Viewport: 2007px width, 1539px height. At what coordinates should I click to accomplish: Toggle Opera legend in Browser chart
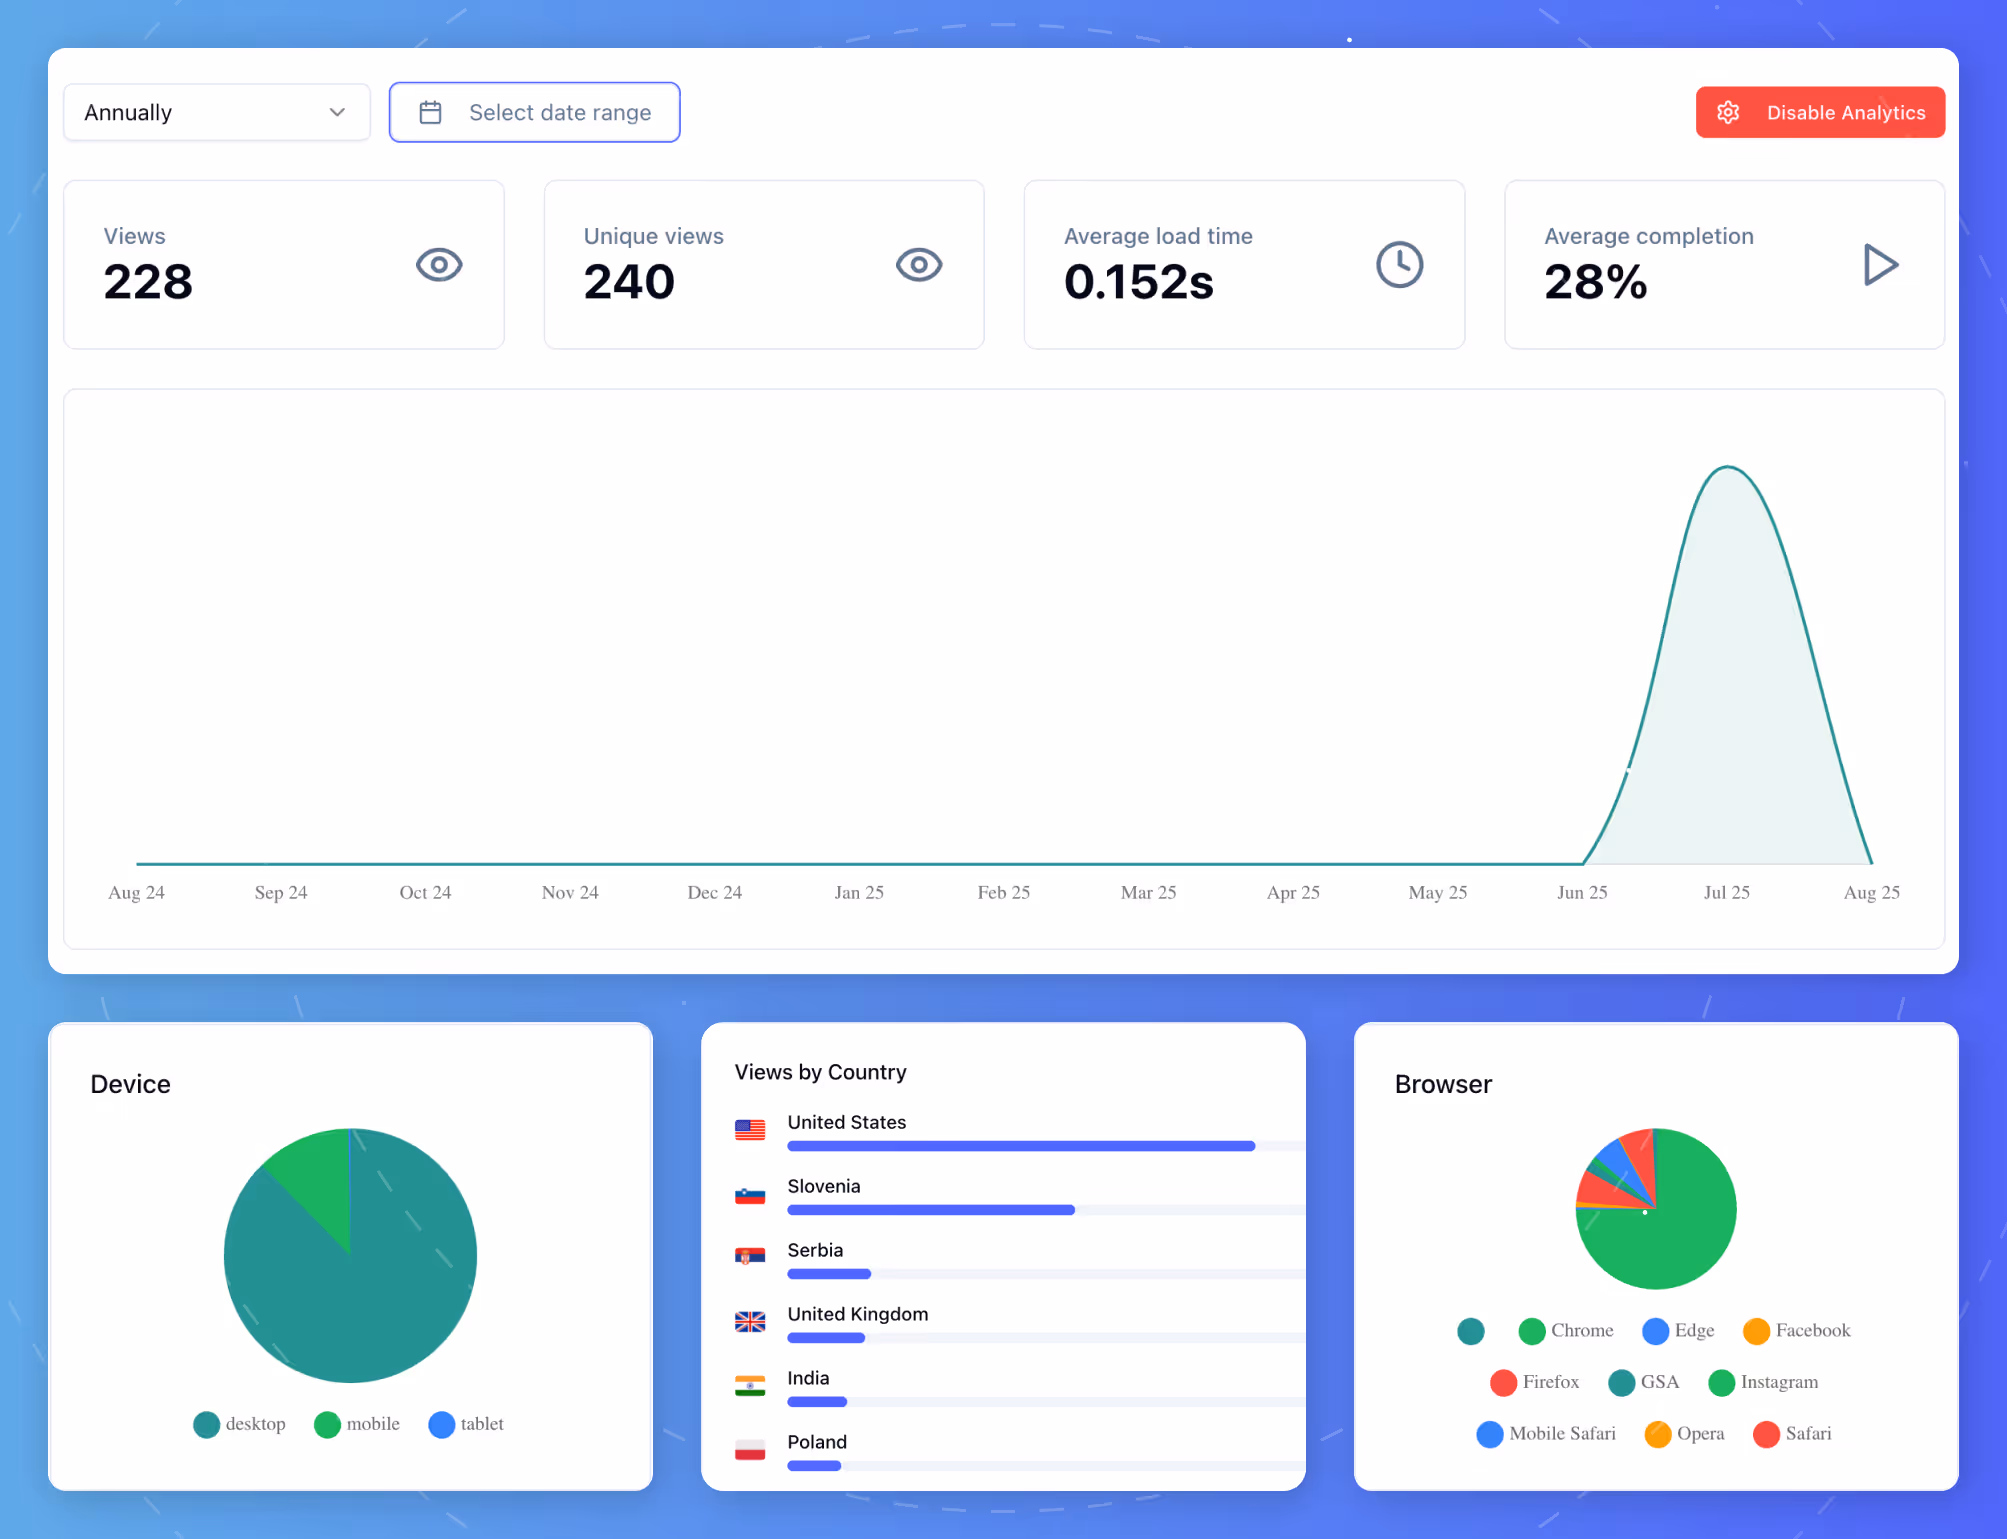click(x=1685, y=1434)
